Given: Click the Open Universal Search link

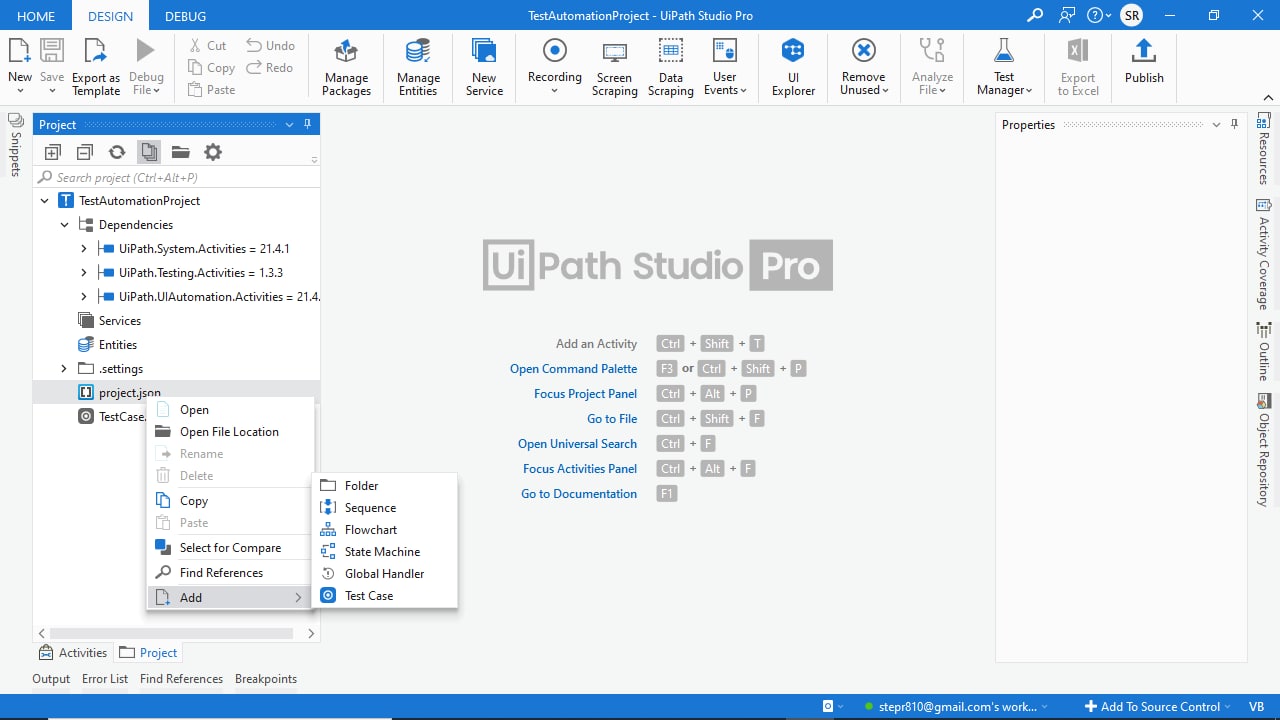Looking at the screenshot, I should 577,444.
